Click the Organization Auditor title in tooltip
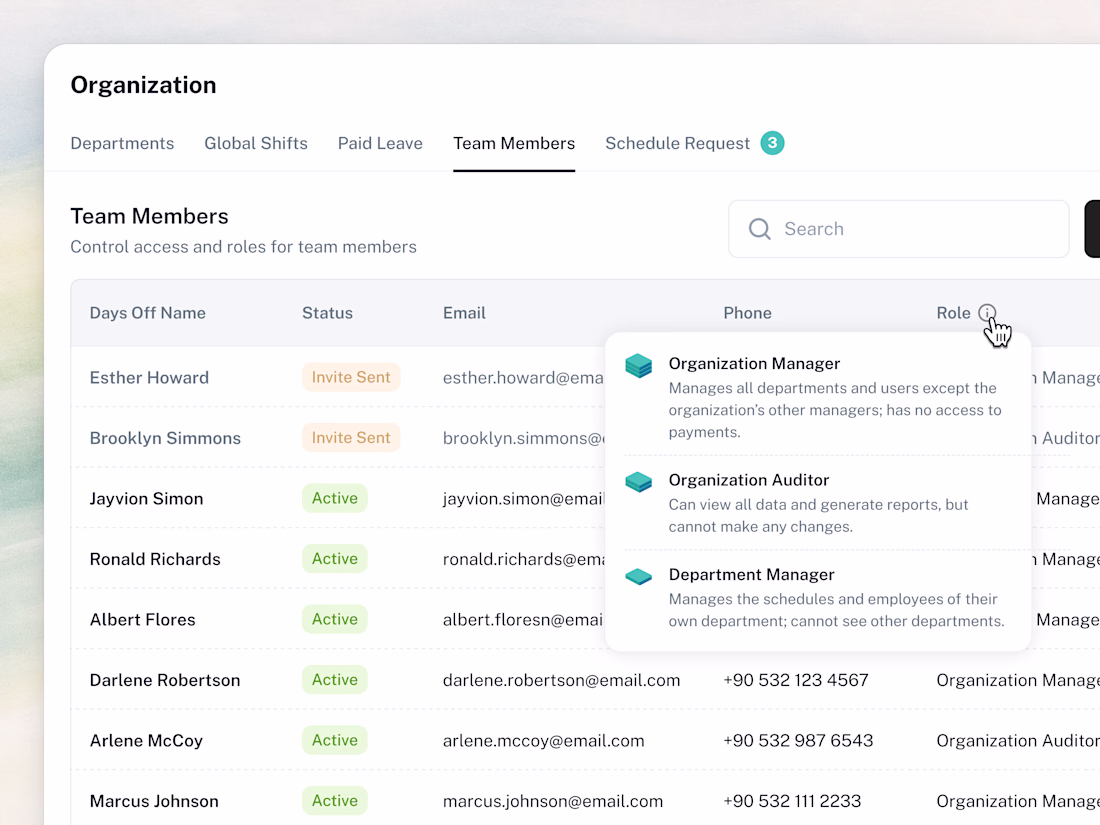The width and height of the screenshot is (1100, 825). coord(749,480)
